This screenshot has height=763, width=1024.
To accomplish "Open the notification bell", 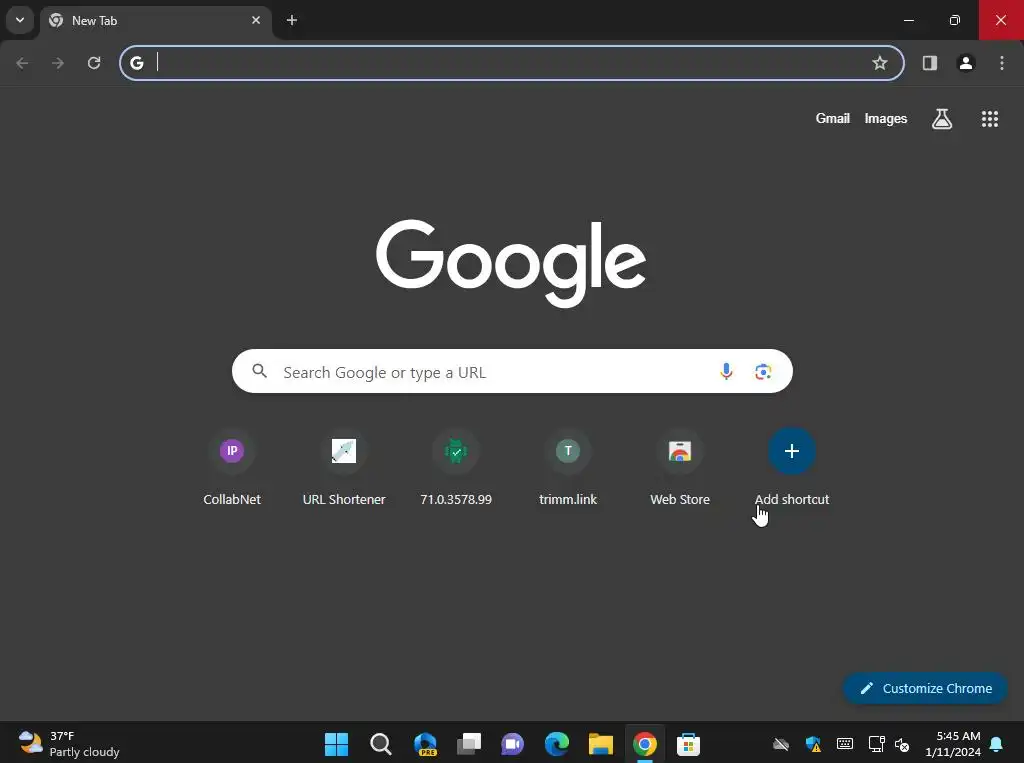I will click(997, 744).
